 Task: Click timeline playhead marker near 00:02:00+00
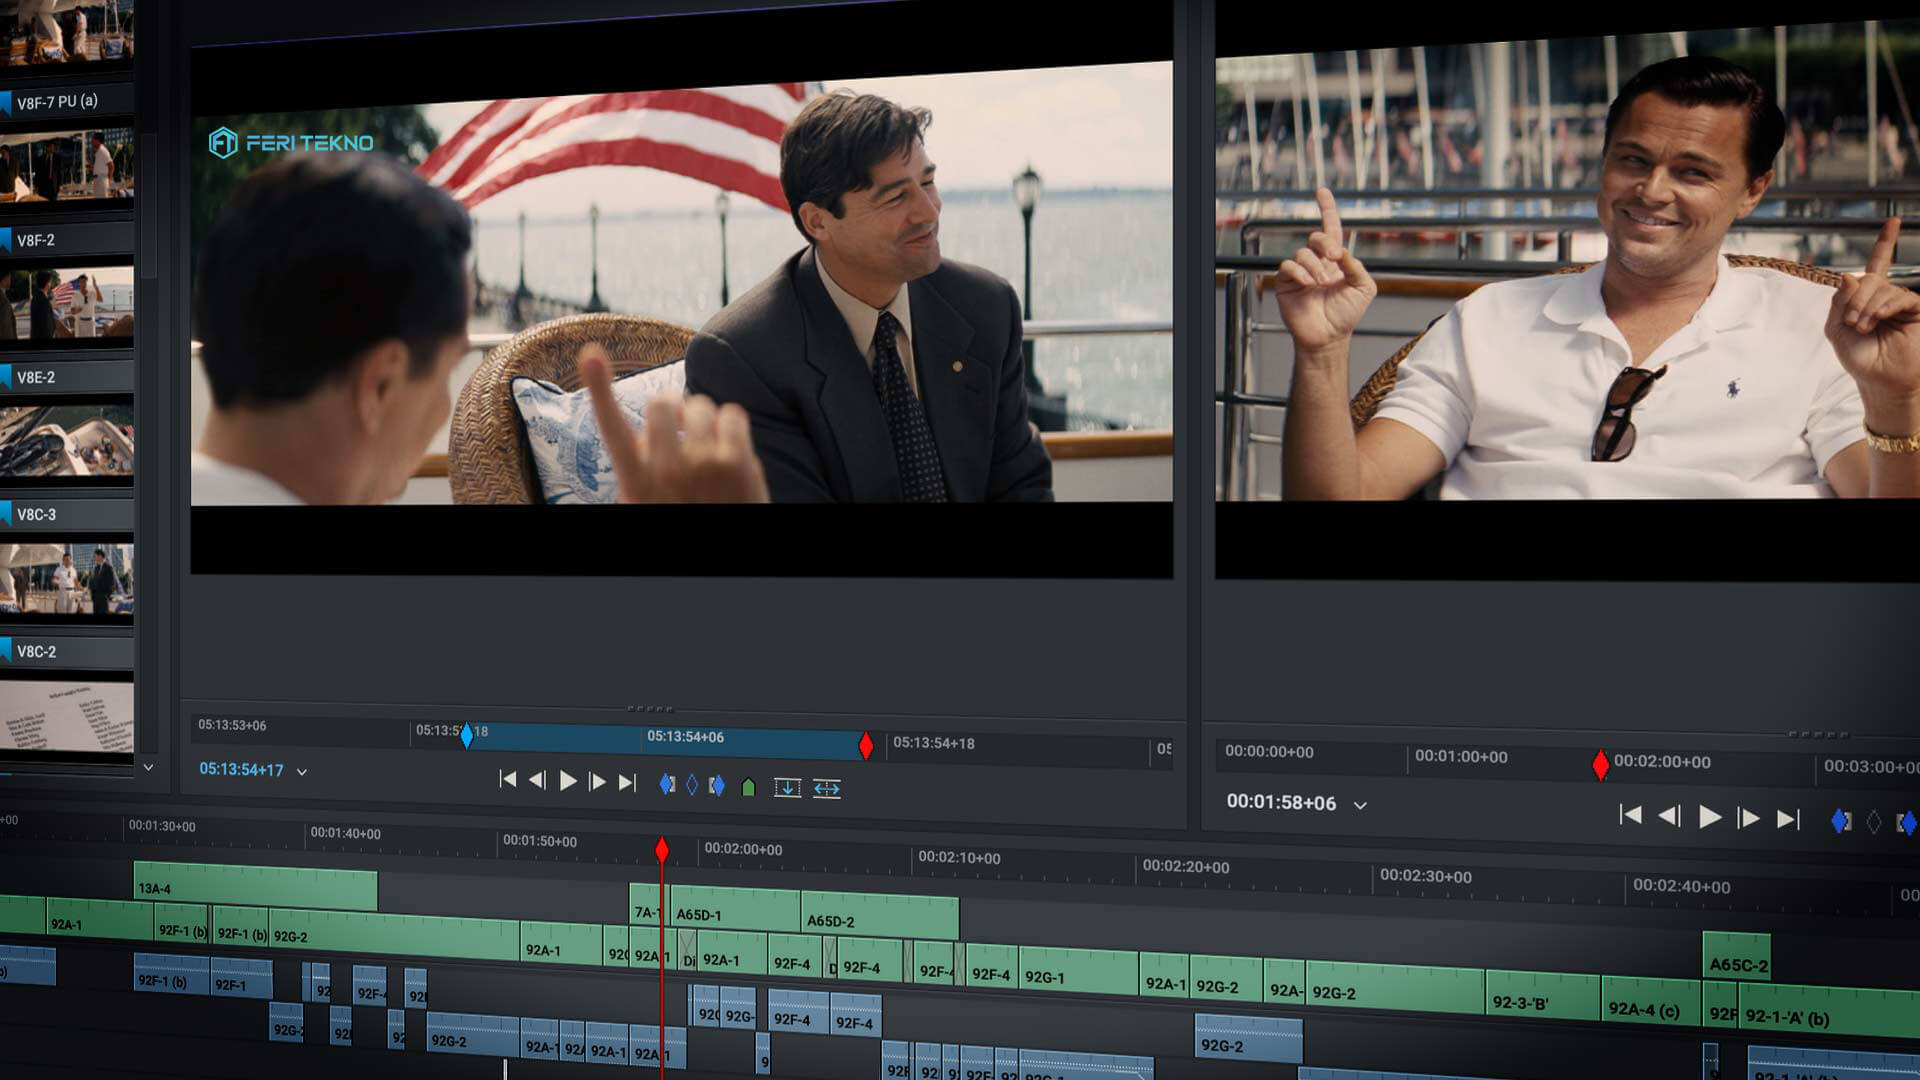661,850
